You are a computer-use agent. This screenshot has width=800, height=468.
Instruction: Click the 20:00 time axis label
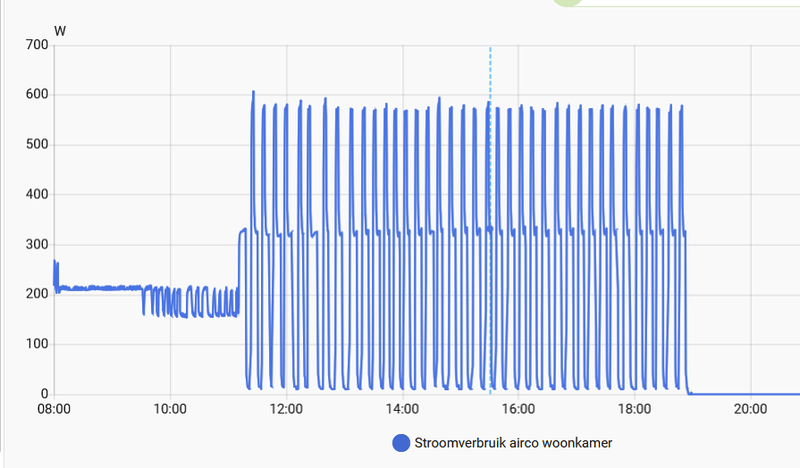tap(751, 409)
